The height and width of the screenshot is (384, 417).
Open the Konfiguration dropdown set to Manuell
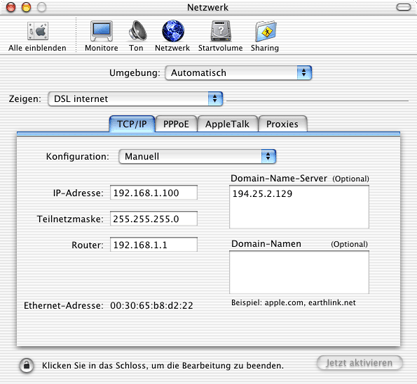coord(197,157)
